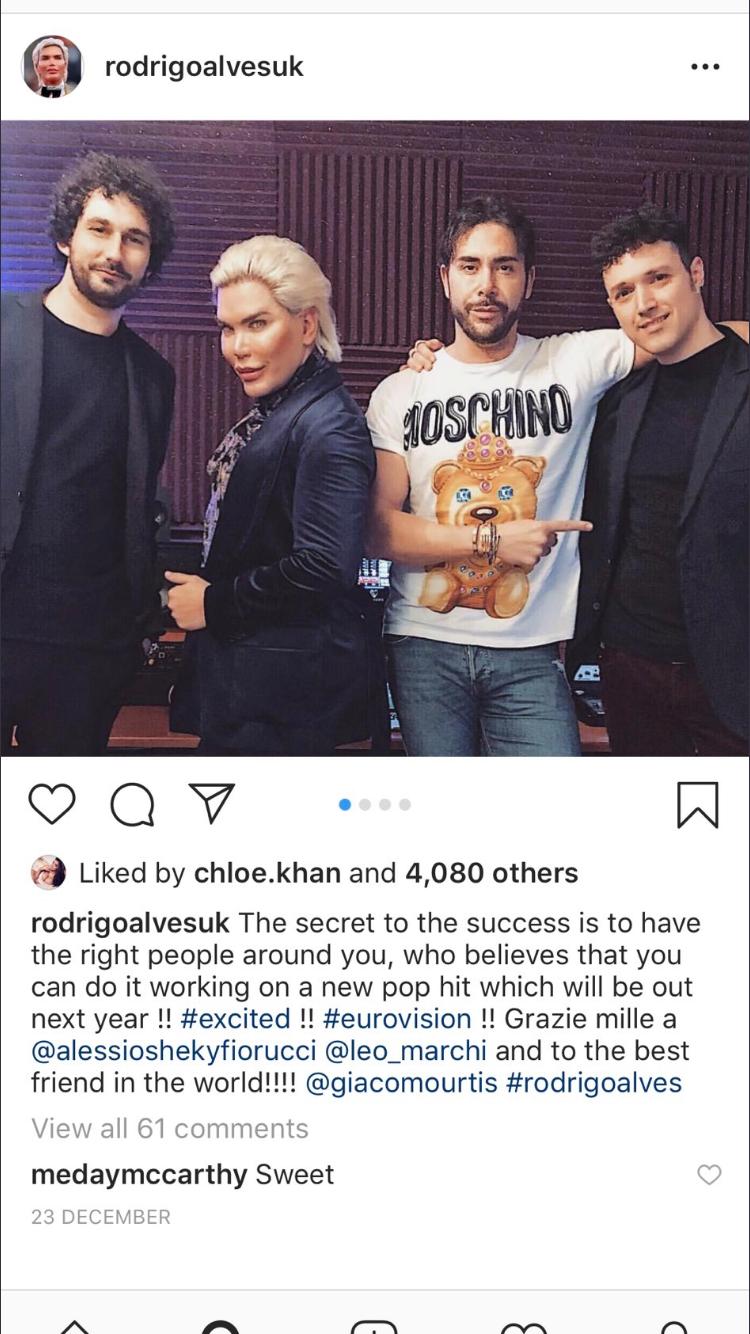
Task: Open the @giacomourtis mention
Action: pos(401,1083)
